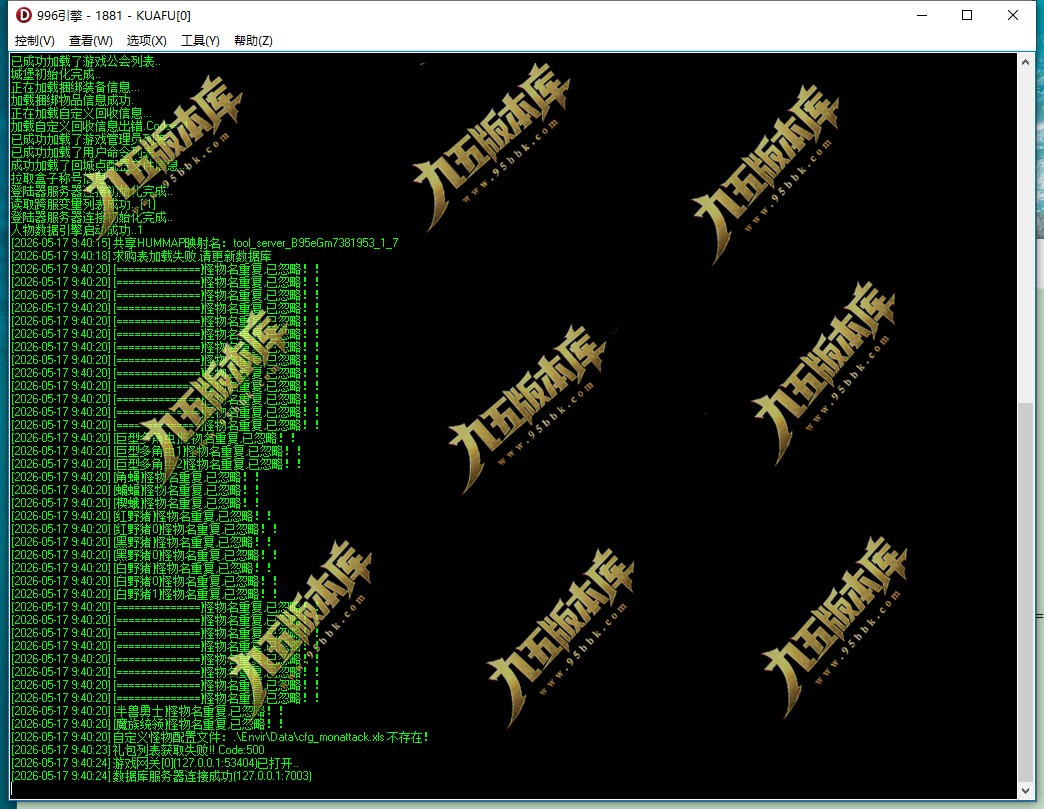This screenshot has height=809, width=1044.
Task: Click the [红野猪0] duplicate monster line
Action: 144,529
